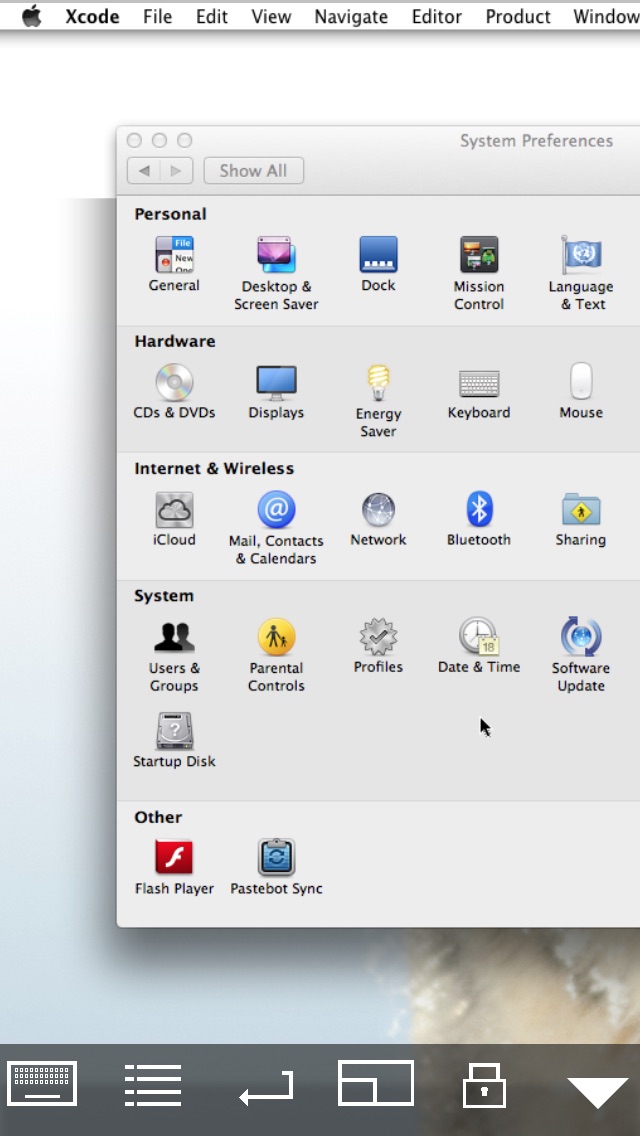Click the Show All button
The width and height of the screenshot is (640, 1136).
pyautogui.click(x=254, y=171)
